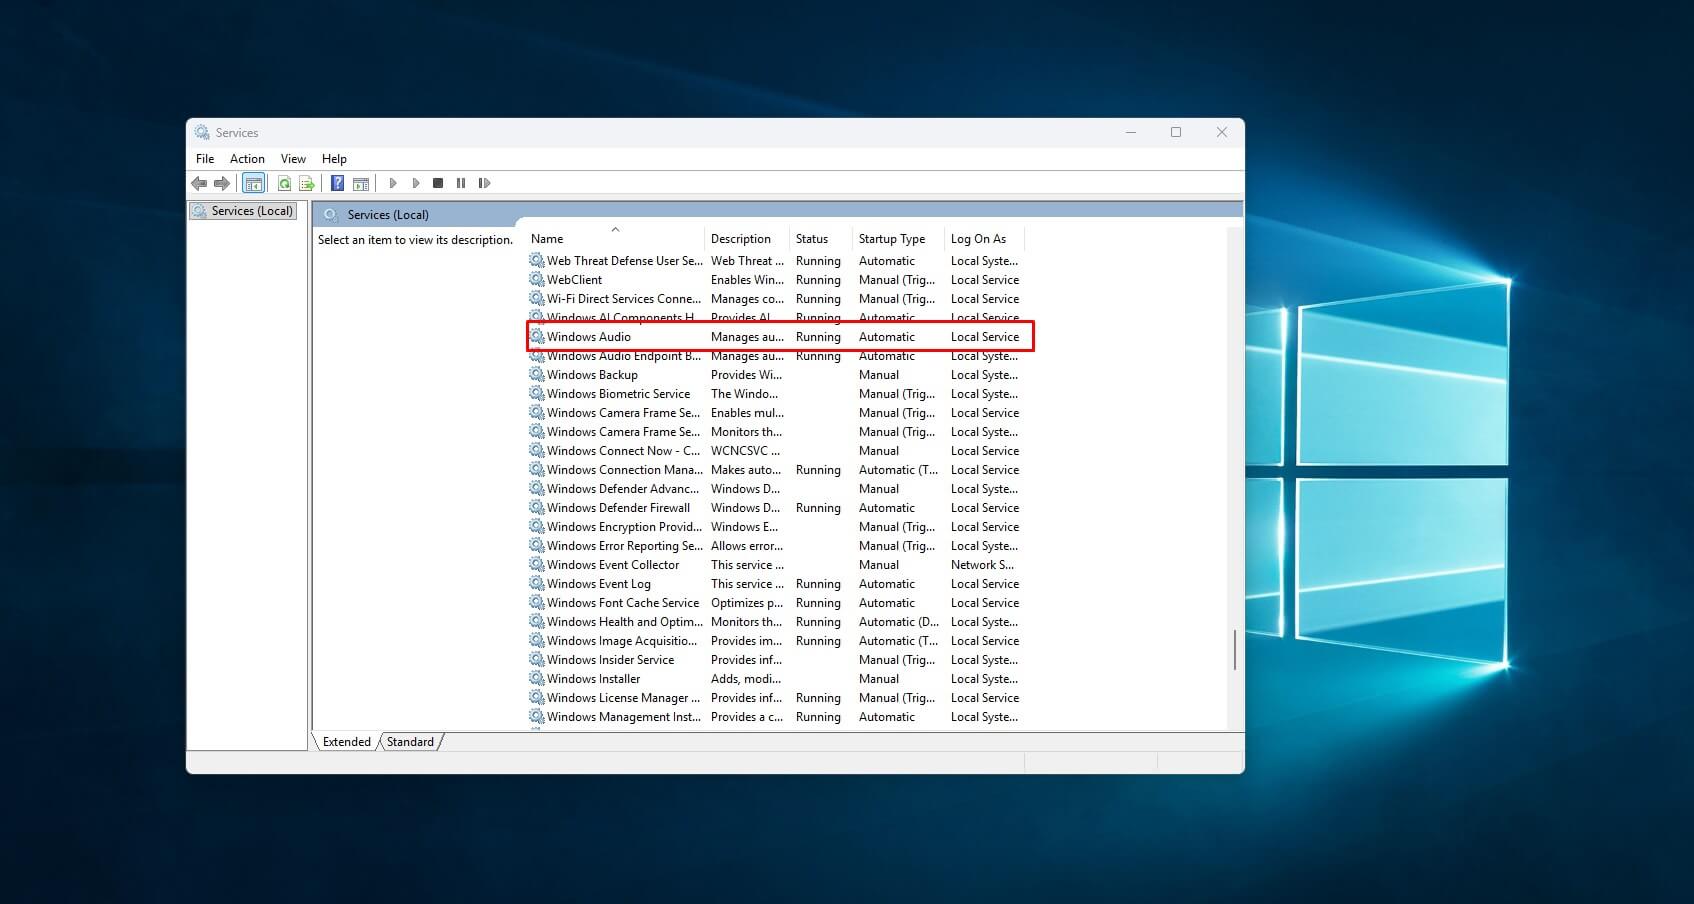Click the gear icon beside Windows Backup
The width and height of the screenshot is (1694, 904).
tap(537, 374)
